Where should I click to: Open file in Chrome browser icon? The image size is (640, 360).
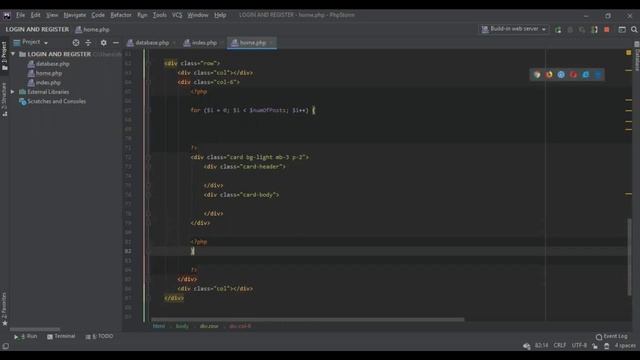click(537, 74)
